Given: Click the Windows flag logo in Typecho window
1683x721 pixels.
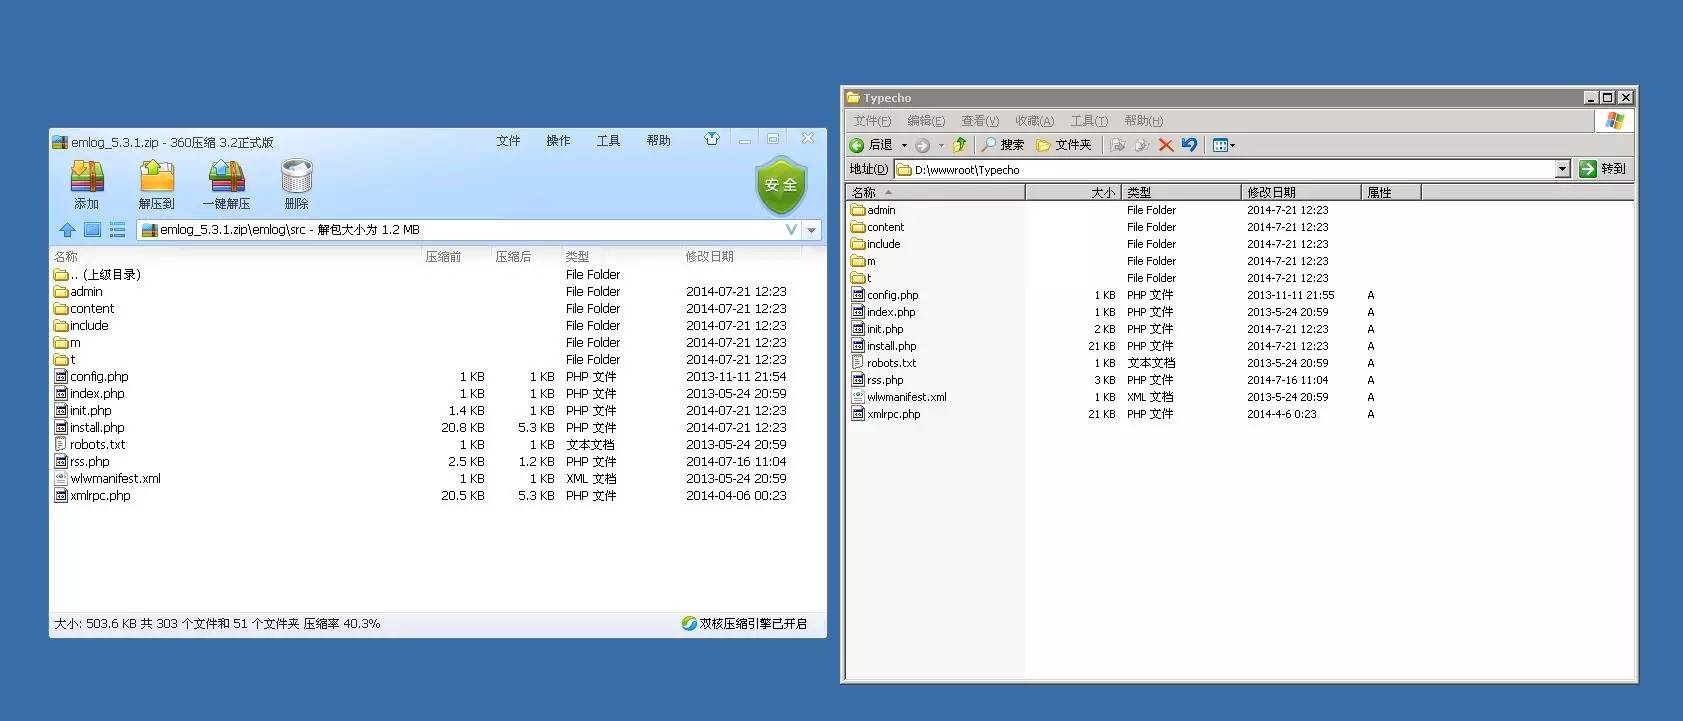Looking at the screenshot, I should click(1614, 121).
